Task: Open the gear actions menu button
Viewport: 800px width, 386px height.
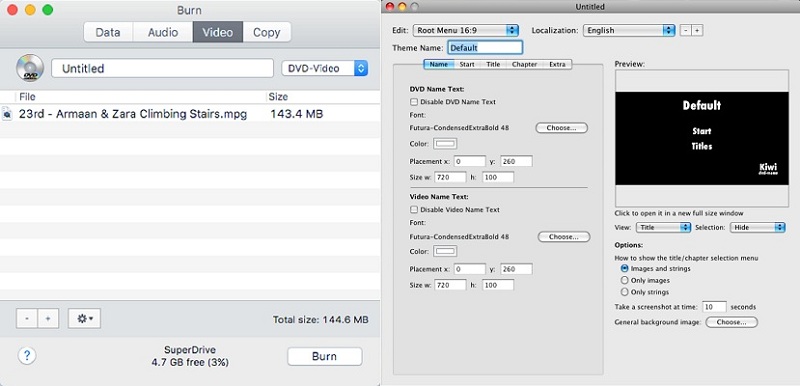Action: pos(84,318)
